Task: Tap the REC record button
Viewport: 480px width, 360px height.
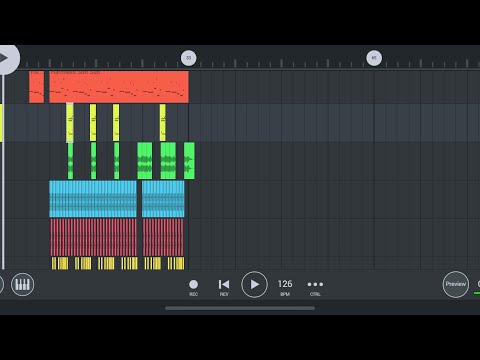Action: 193,287
